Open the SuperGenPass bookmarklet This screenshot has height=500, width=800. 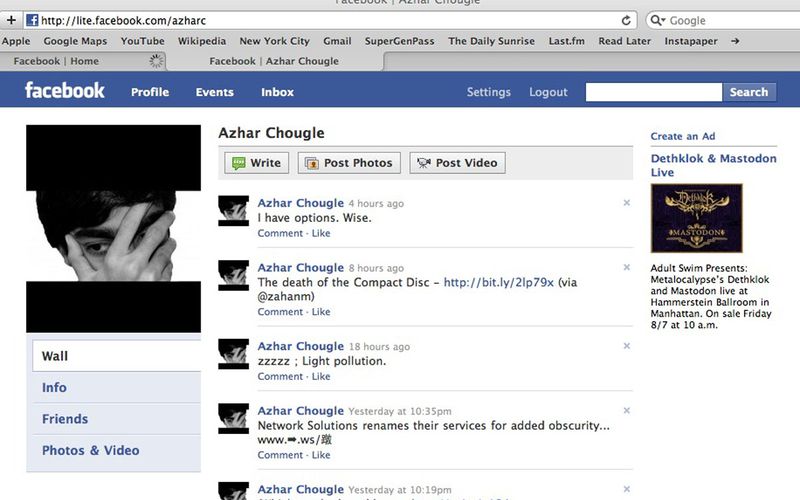[399, 41]
